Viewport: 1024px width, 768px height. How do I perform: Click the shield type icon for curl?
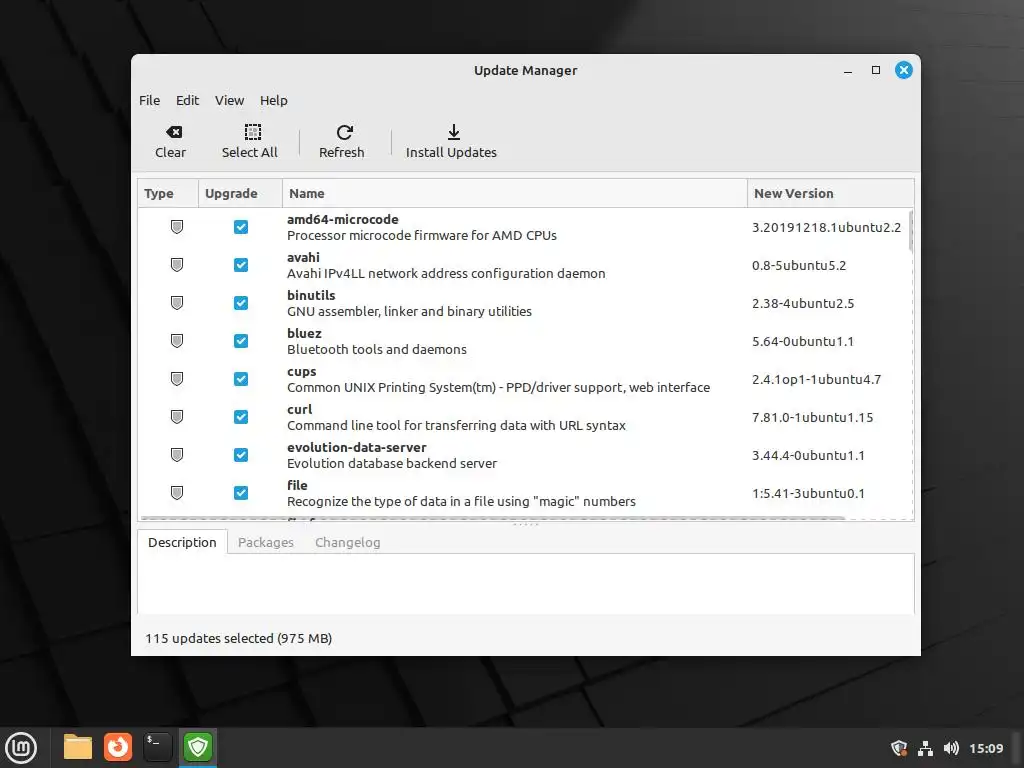point(176,417)
